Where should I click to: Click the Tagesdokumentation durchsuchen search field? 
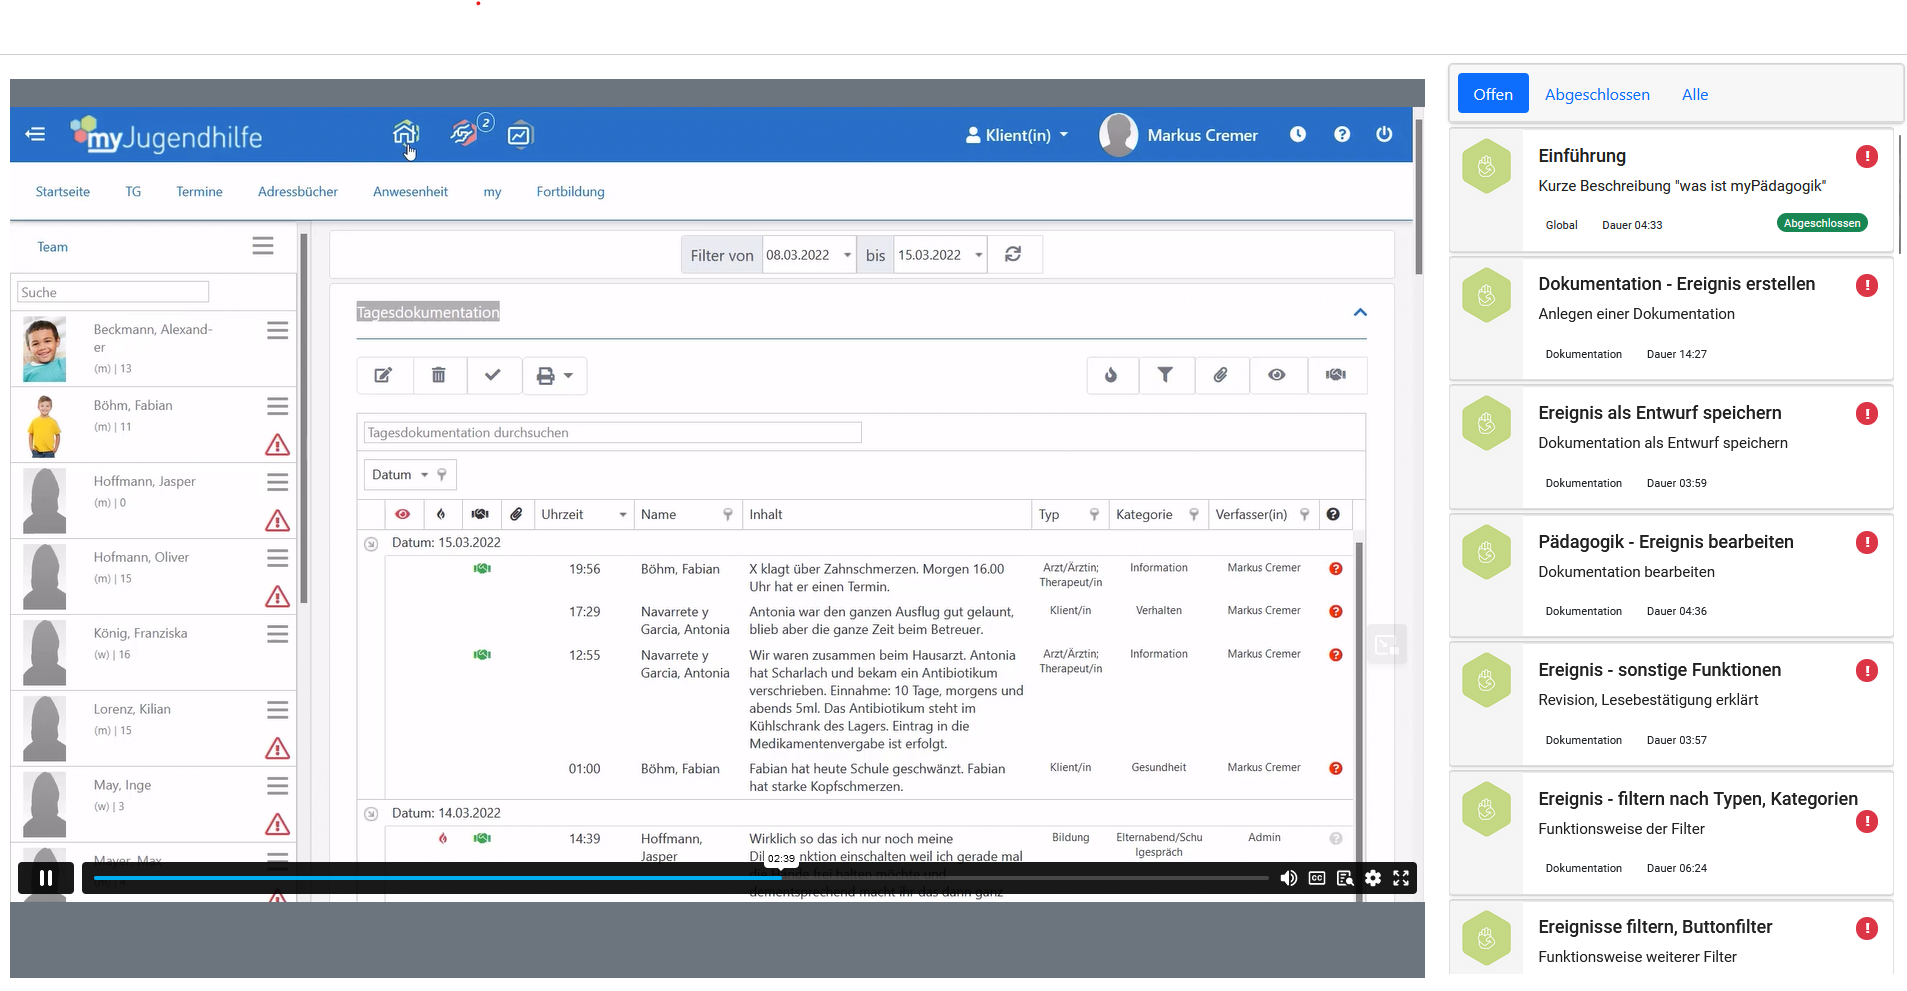click(x=612, y=433)
